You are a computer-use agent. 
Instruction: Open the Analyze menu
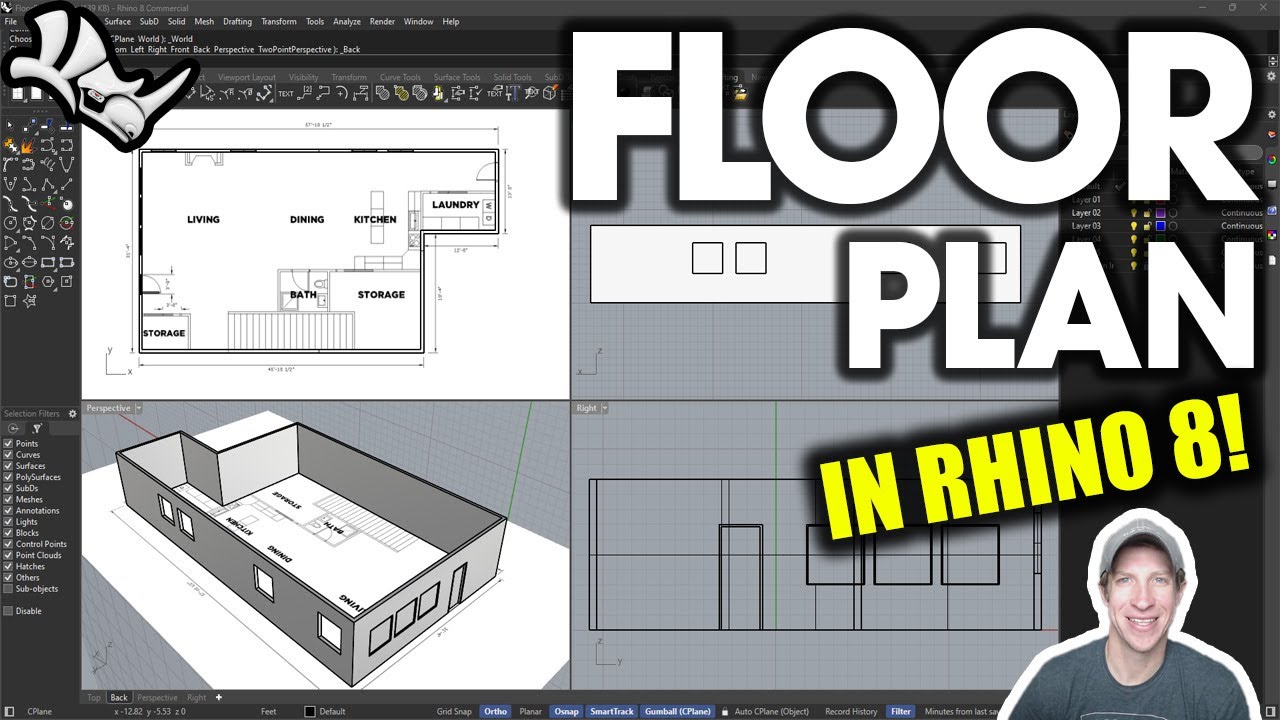point(347,21)
